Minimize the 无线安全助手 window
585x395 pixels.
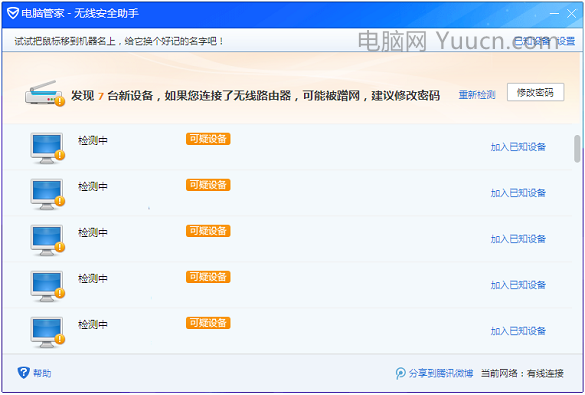tap(554, 14)
